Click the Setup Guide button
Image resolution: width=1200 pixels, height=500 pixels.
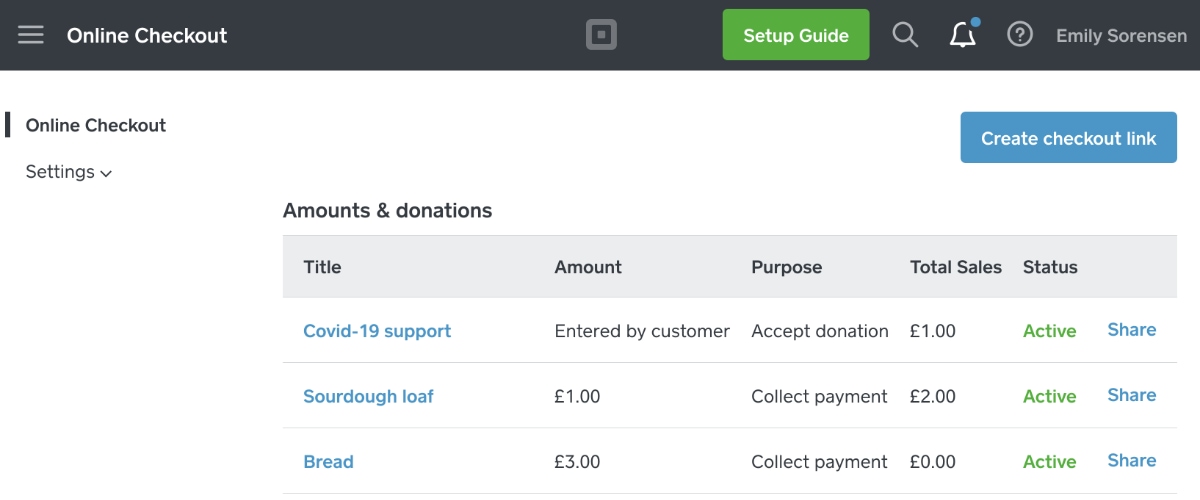(796, 35)
